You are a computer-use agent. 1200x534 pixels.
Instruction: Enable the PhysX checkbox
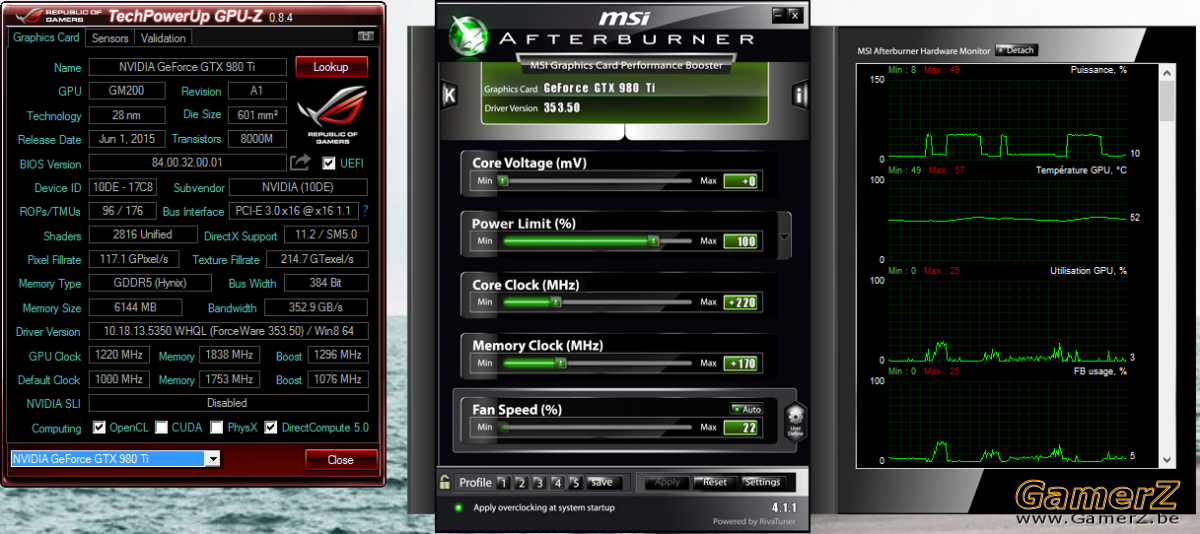click(217, 427)
